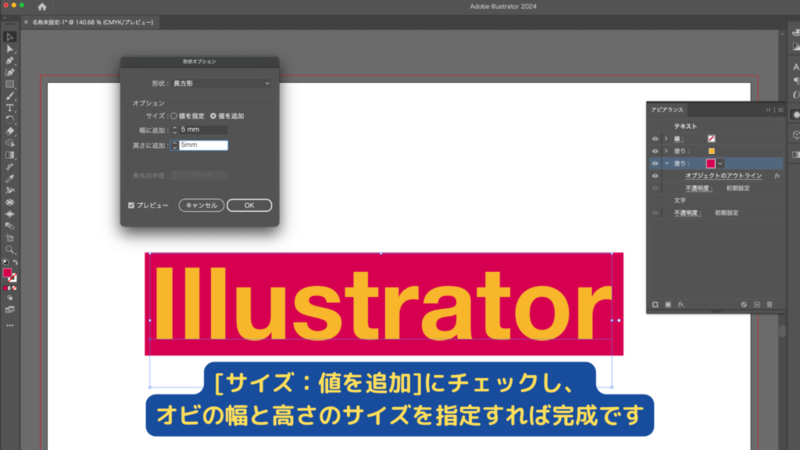Toggle eye of bottom 不透明度 row below 文字
Viewport: 800px width, 450px height.
pos(655,213)
